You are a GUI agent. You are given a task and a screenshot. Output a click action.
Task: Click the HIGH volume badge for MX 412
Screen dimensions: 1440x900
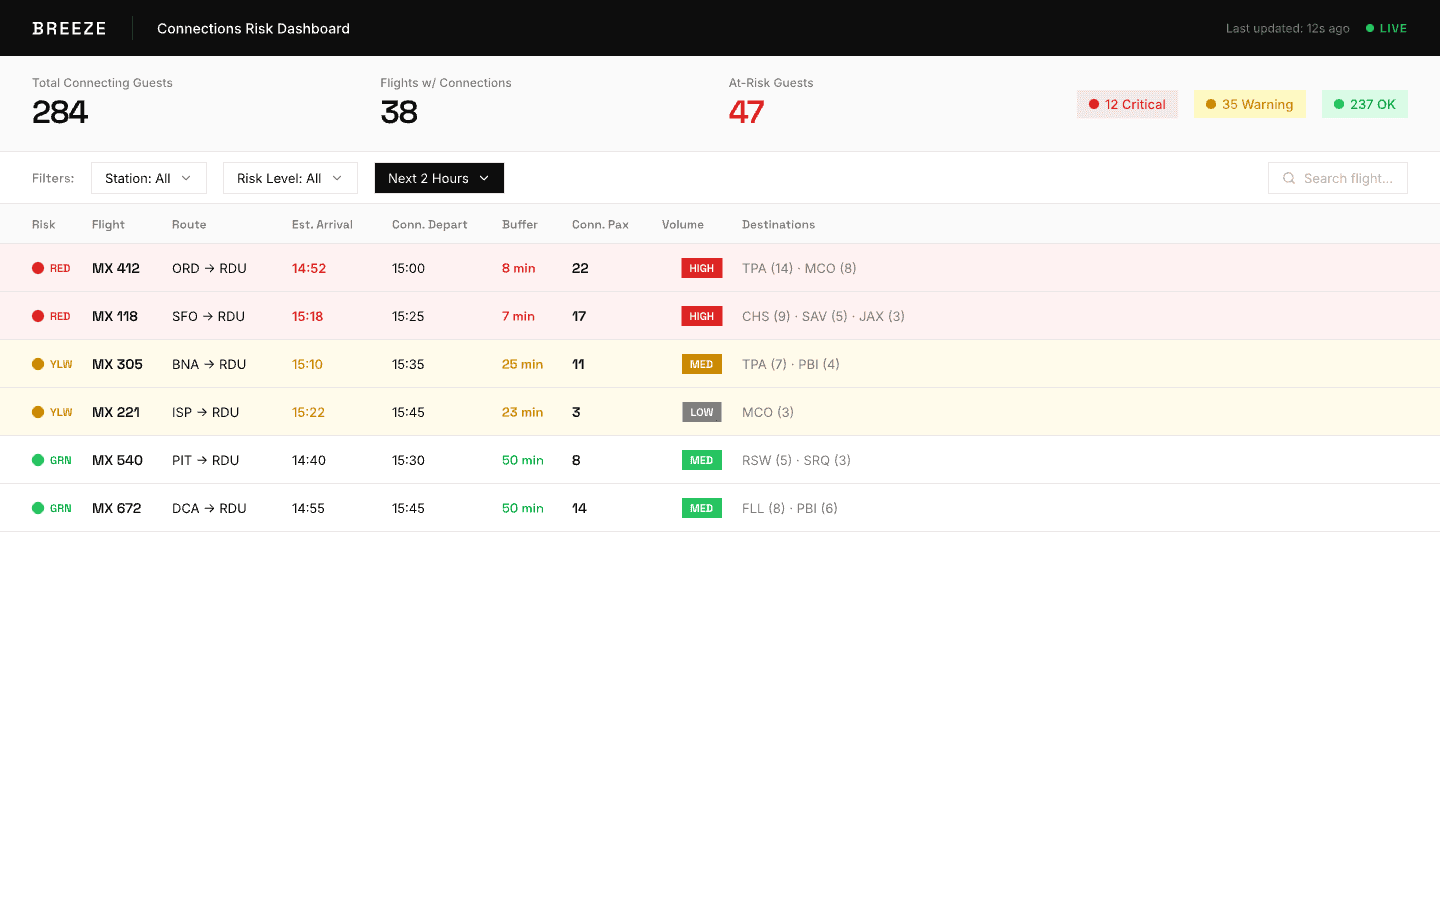coord(702,268)
